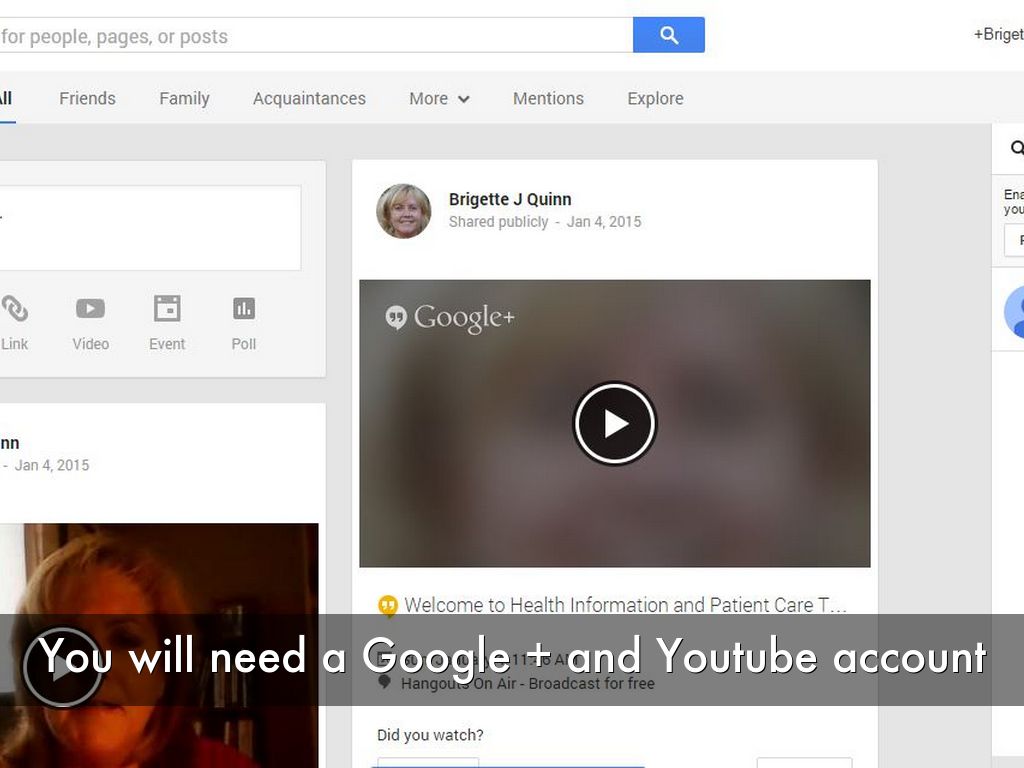Add a Link attachment icon

pos(14,308)
